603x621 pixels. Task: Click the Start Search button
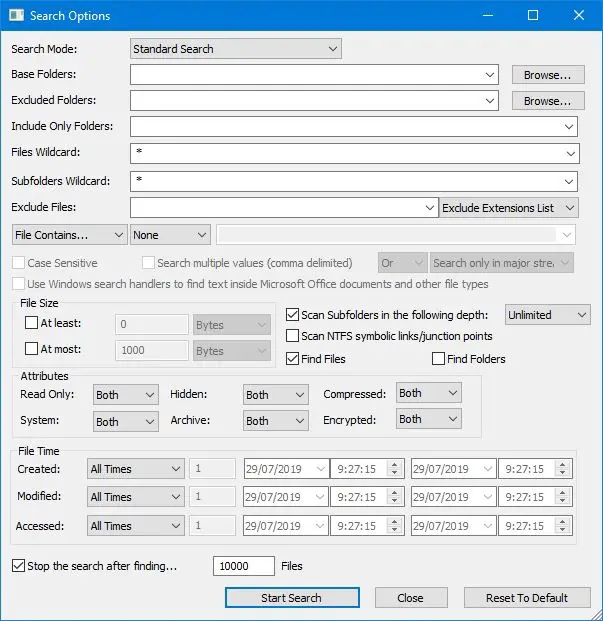pos(292,598)
